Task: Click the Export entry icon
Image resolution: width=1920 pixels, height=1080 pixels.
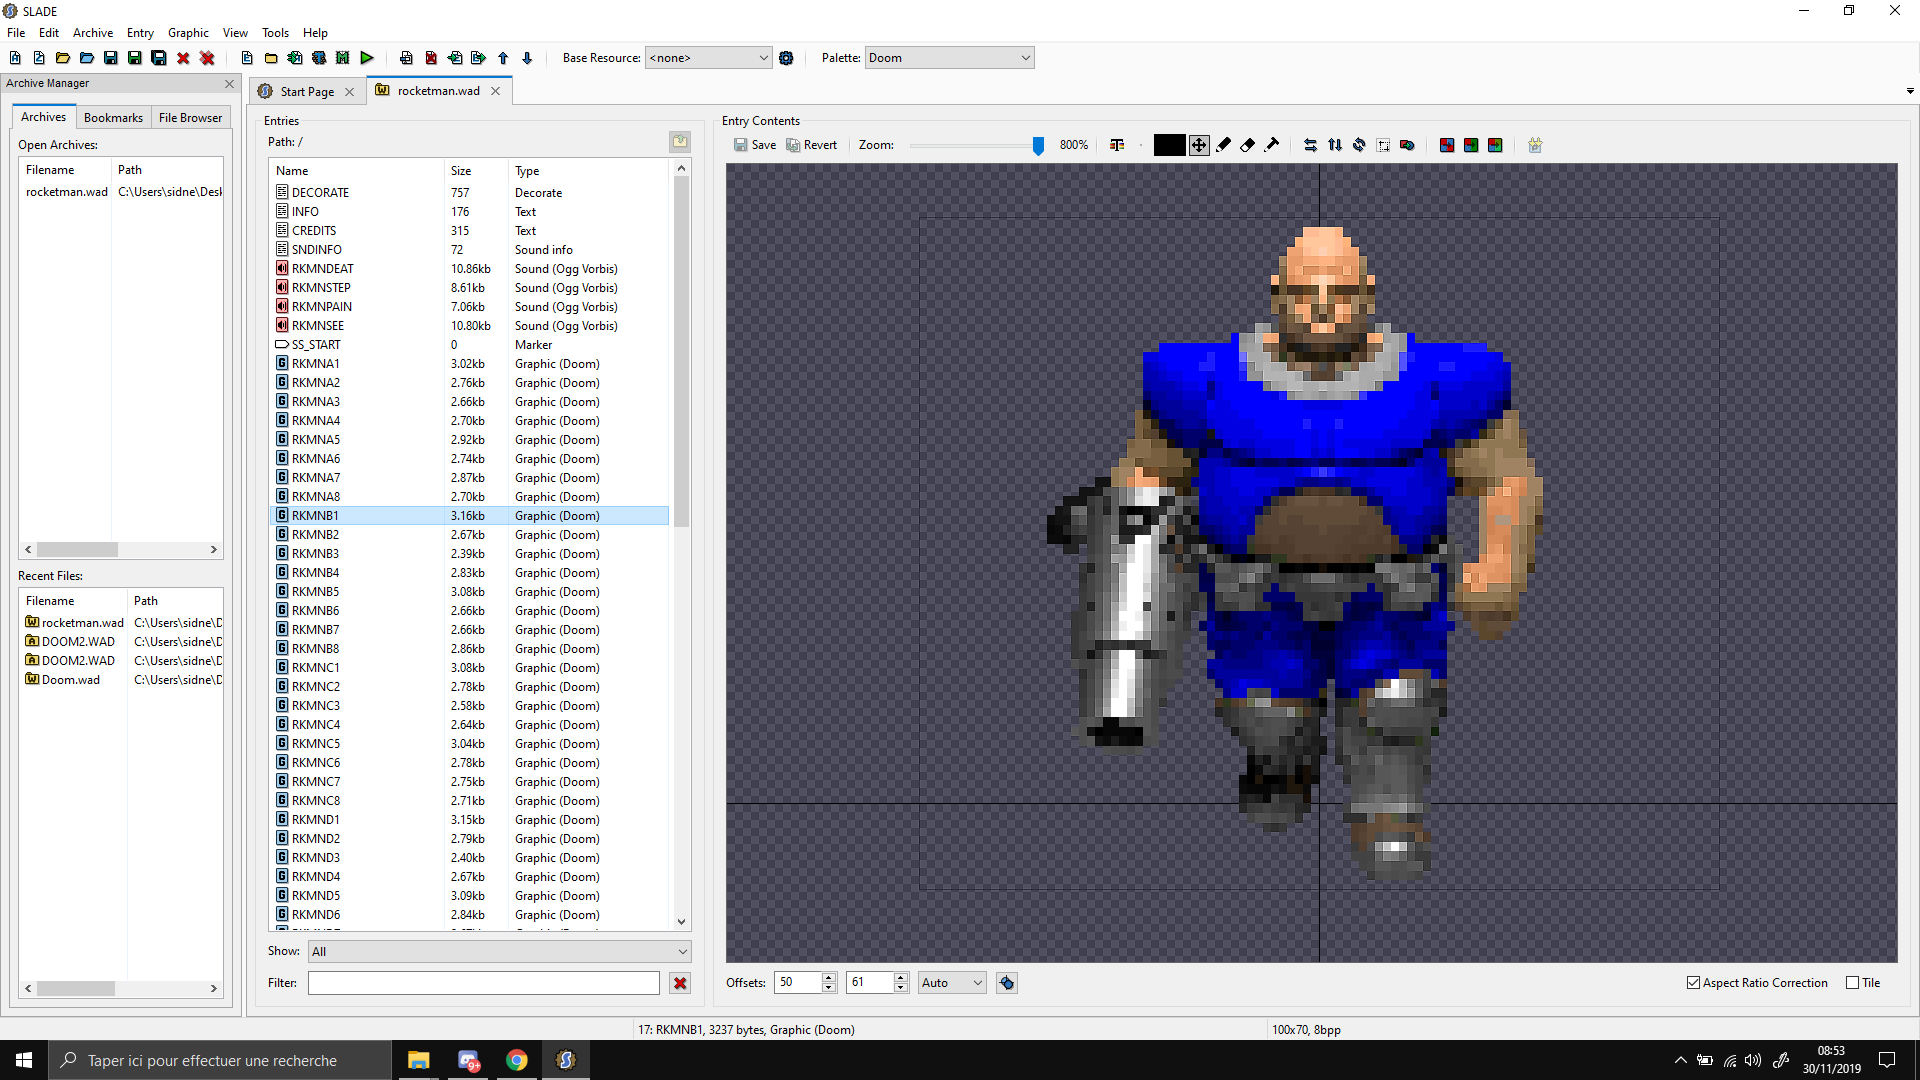Action: pyautogui.click(x=479, y=58)
